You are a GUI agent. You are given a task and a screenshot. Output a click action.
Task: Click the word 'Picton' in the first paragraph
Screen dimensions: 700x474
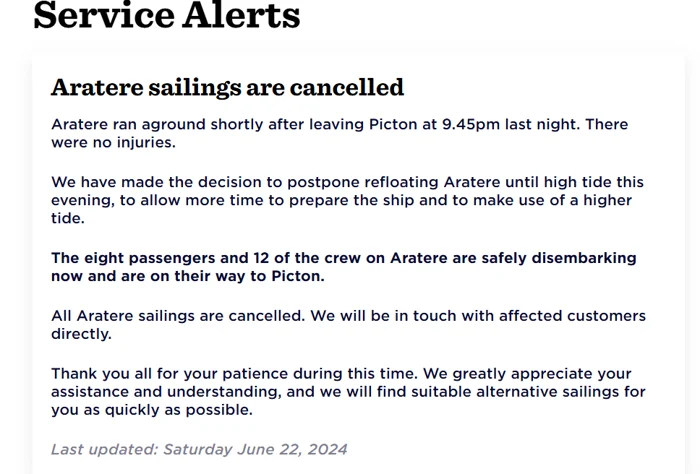393,124
